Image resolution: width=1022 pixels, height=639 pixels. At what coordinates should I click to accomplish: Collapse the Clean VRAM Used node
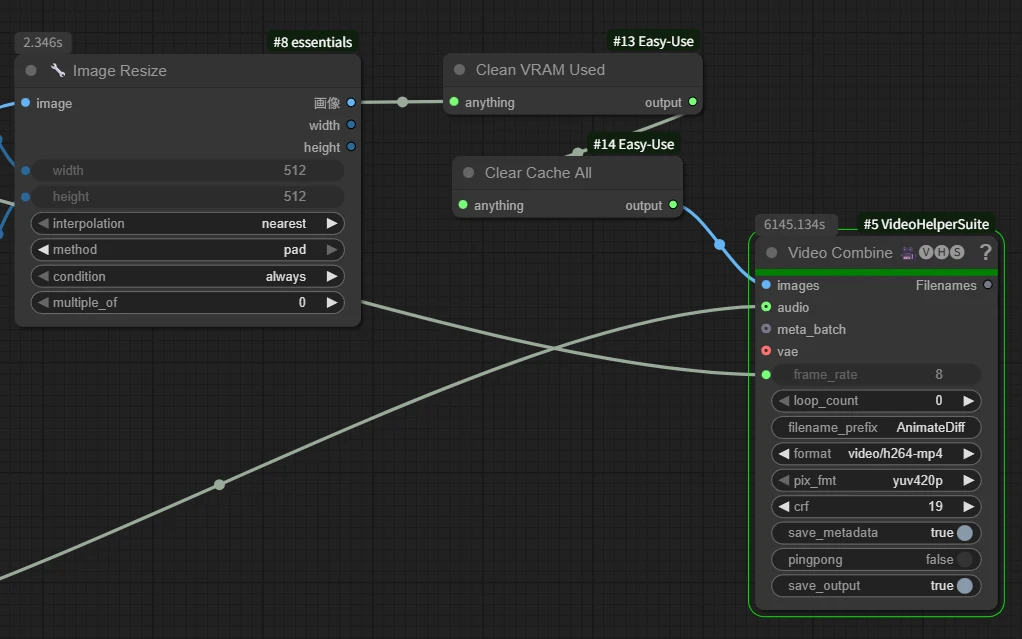coord(460,70)
